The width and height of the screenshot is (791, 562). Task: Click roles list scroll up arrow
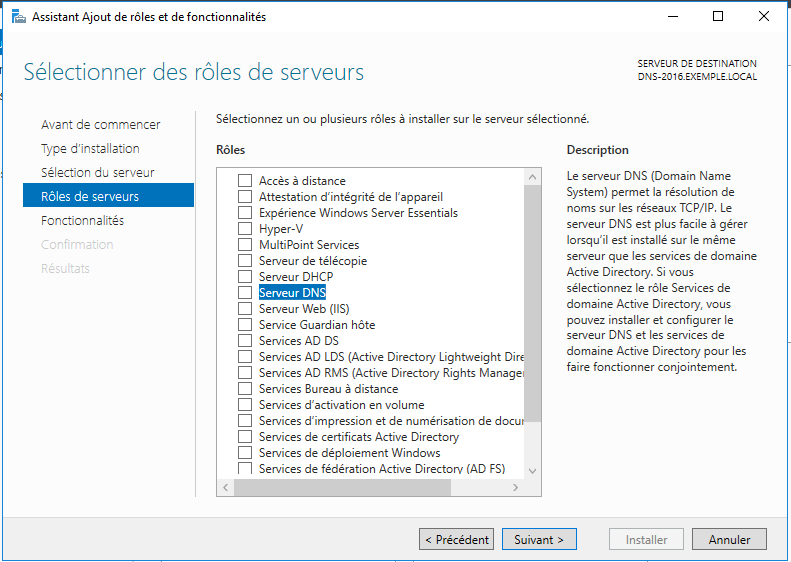pyautogui.click(x=532, y=177)
